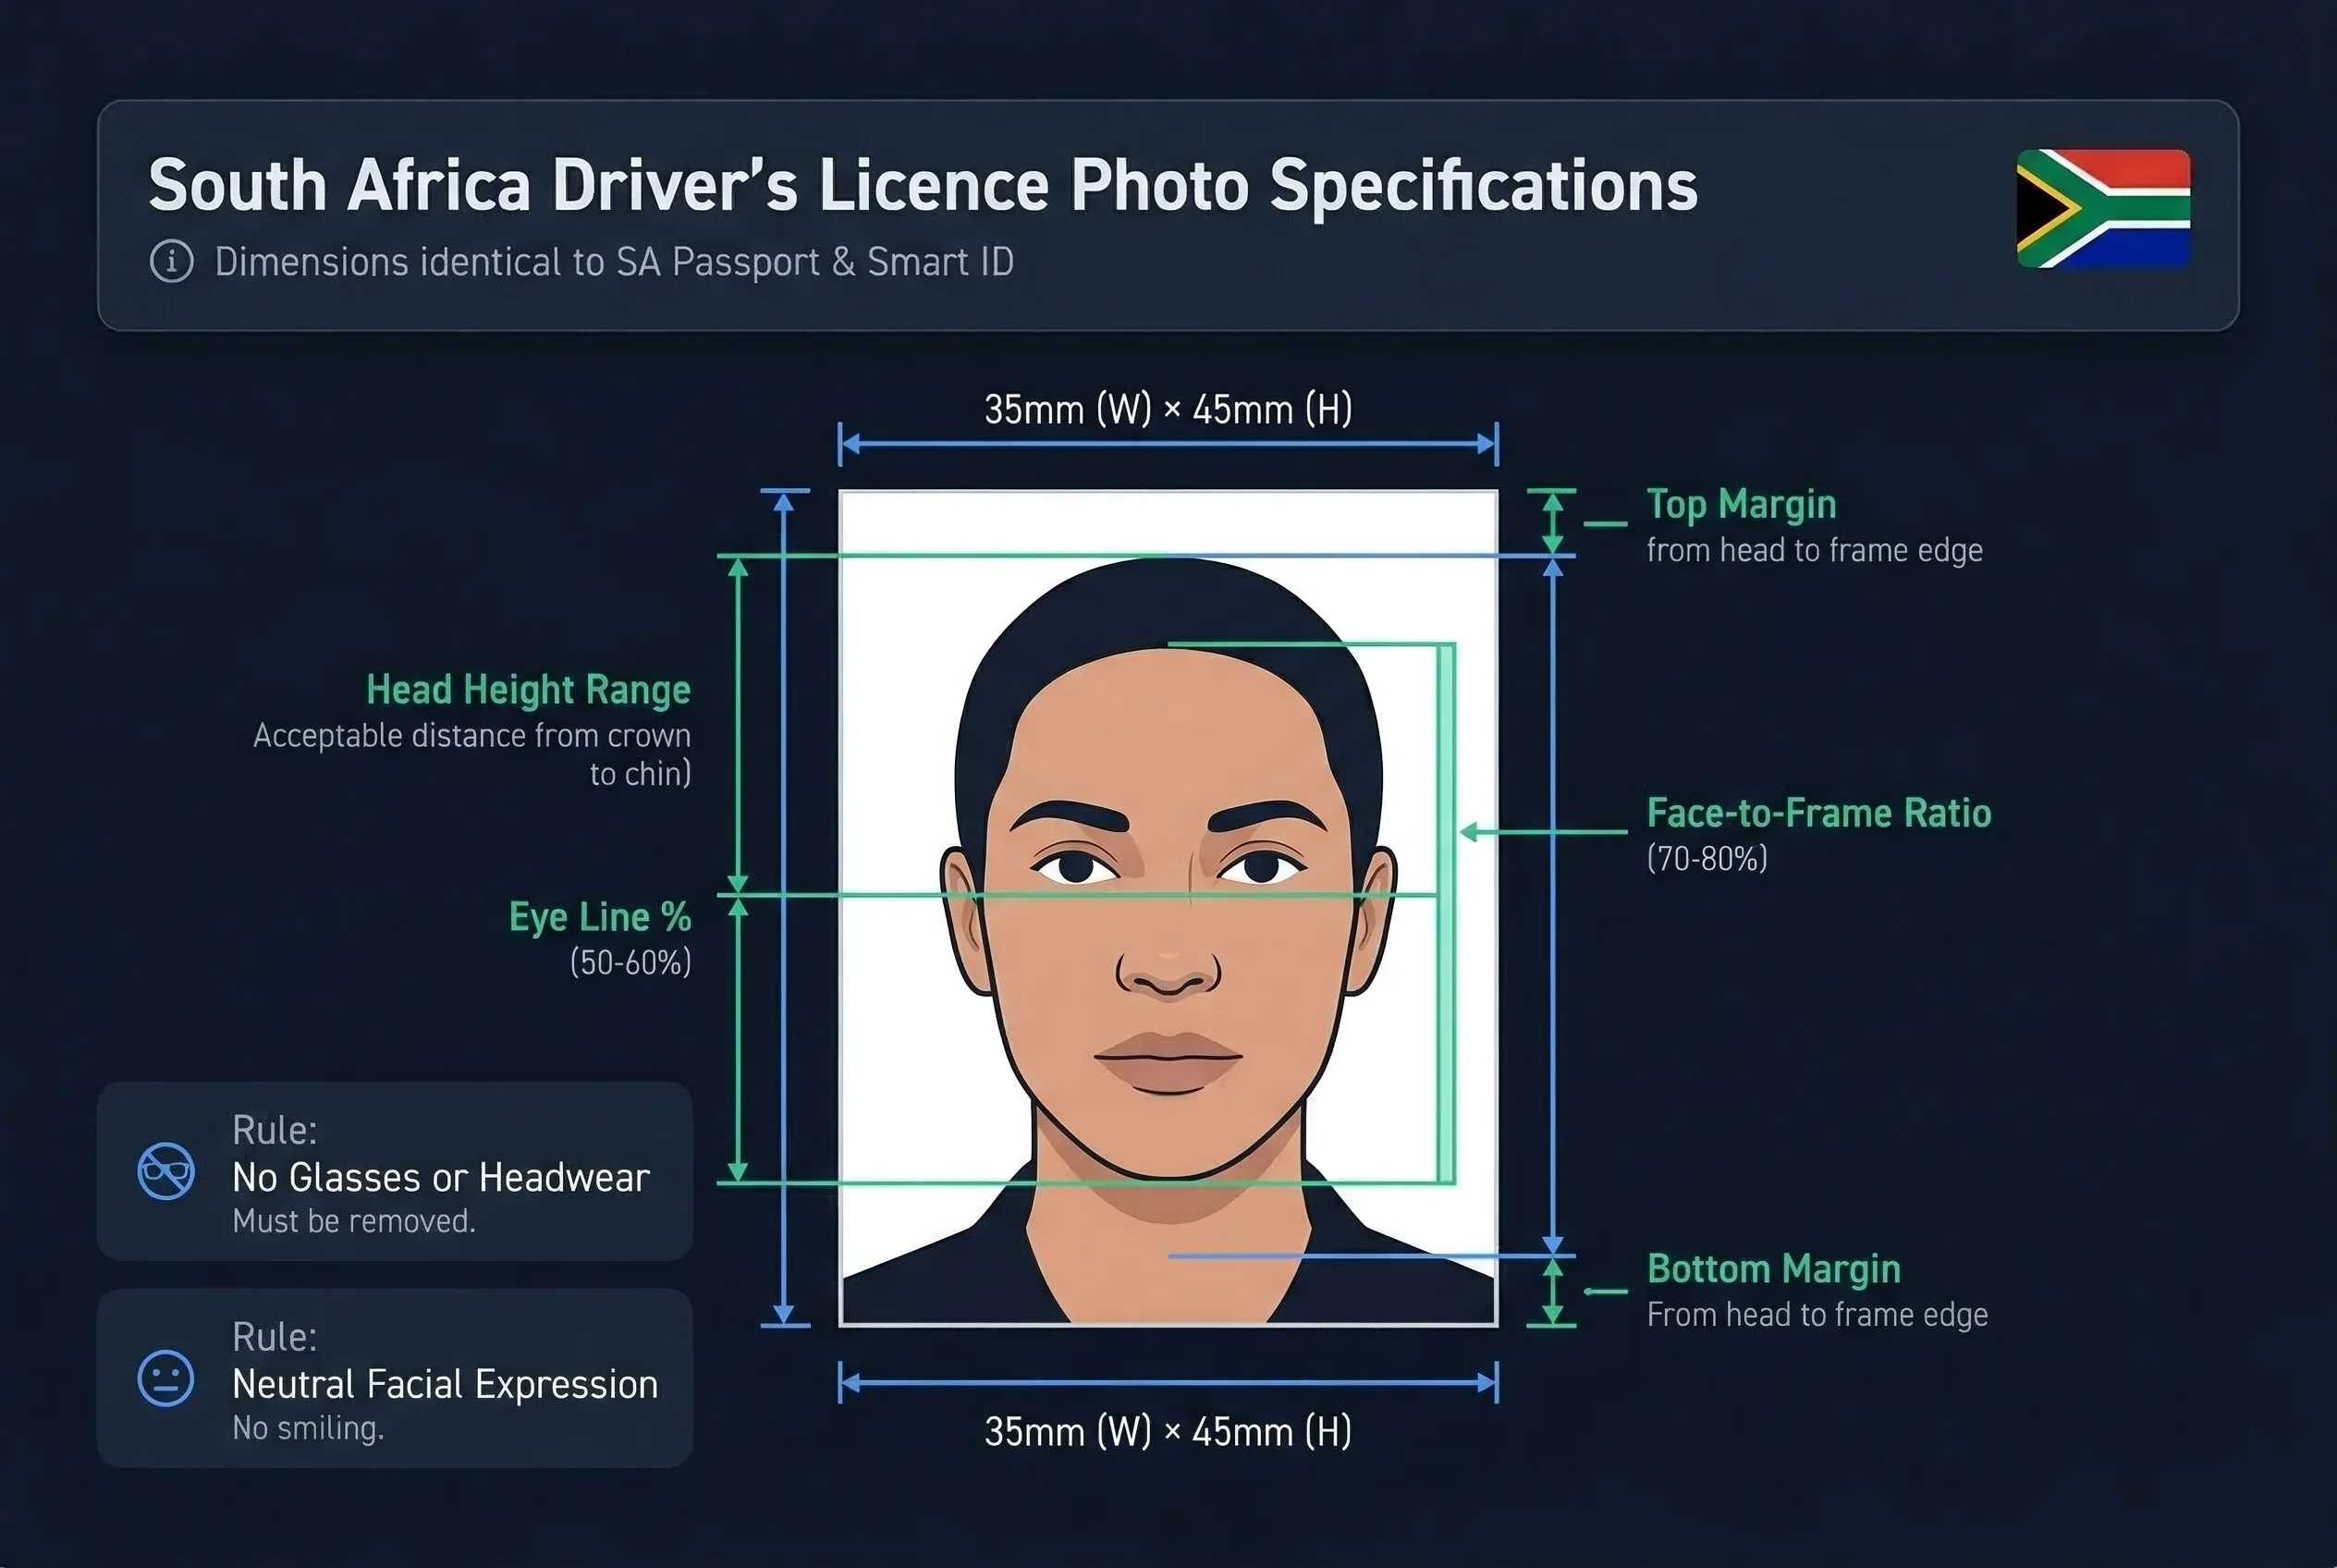Click the No Glasses or Headwear rule card

click(393, 1172)
